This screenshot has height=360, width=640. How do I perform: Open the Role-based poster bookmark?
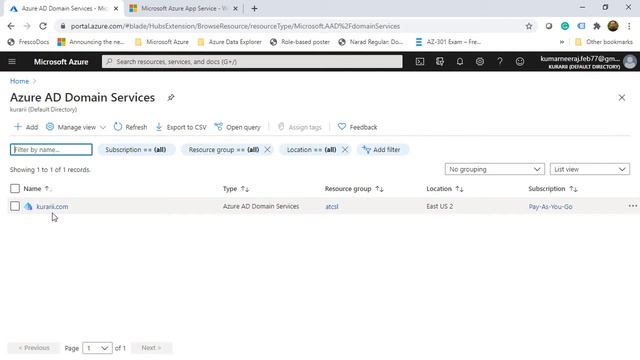point(300,42)
